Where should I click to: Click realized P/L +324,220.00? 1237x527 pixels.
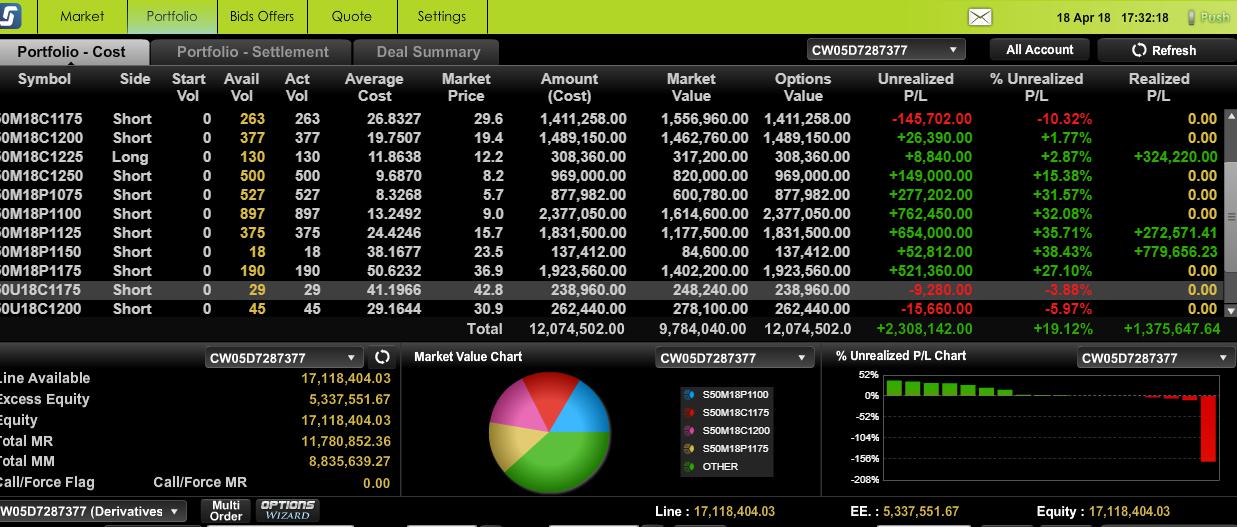[x=1176, y=156]
